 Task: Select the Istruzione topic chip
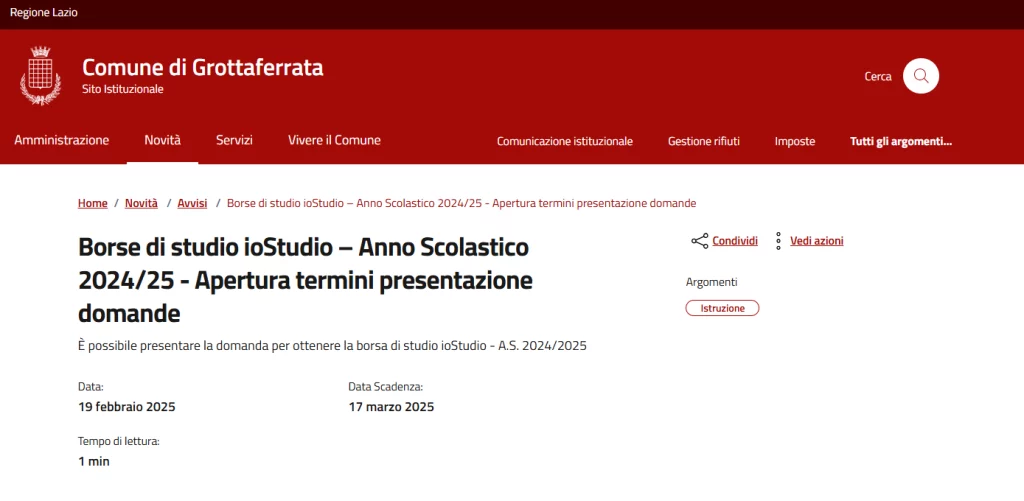pos(722,308)
